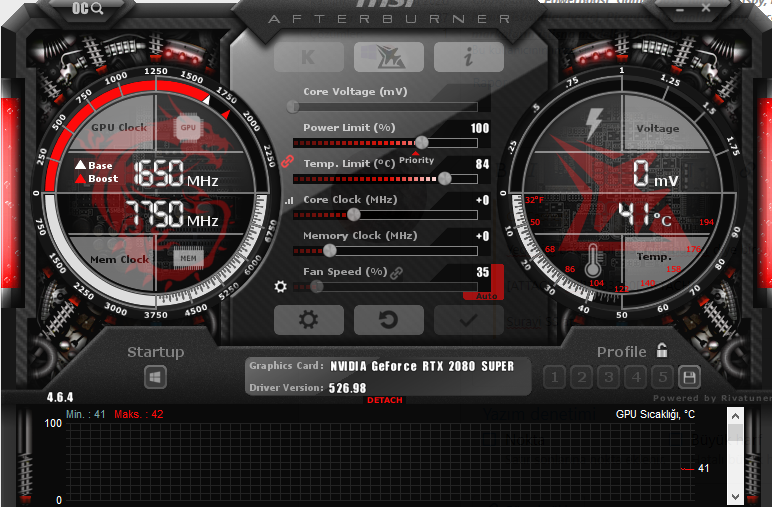772x507 pixels.
Task: Click the Fan Speed value 35
Action: 482,272
